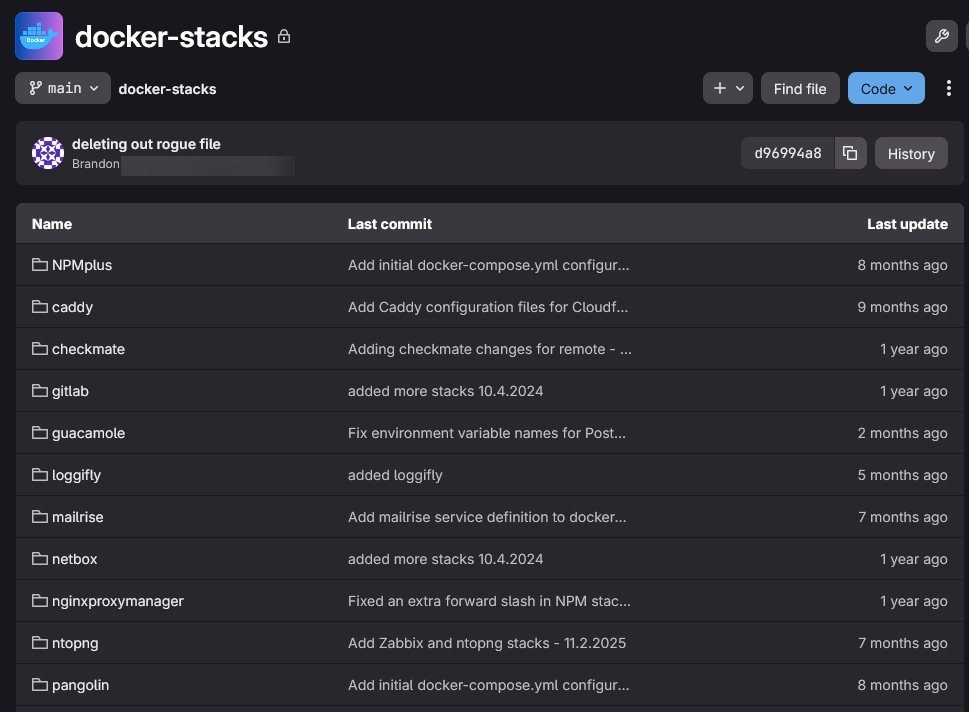Copy commit SHA with the clipboard icon
Image resolution: width=969 pixels, height=712 pixels.
click(850, 153)
